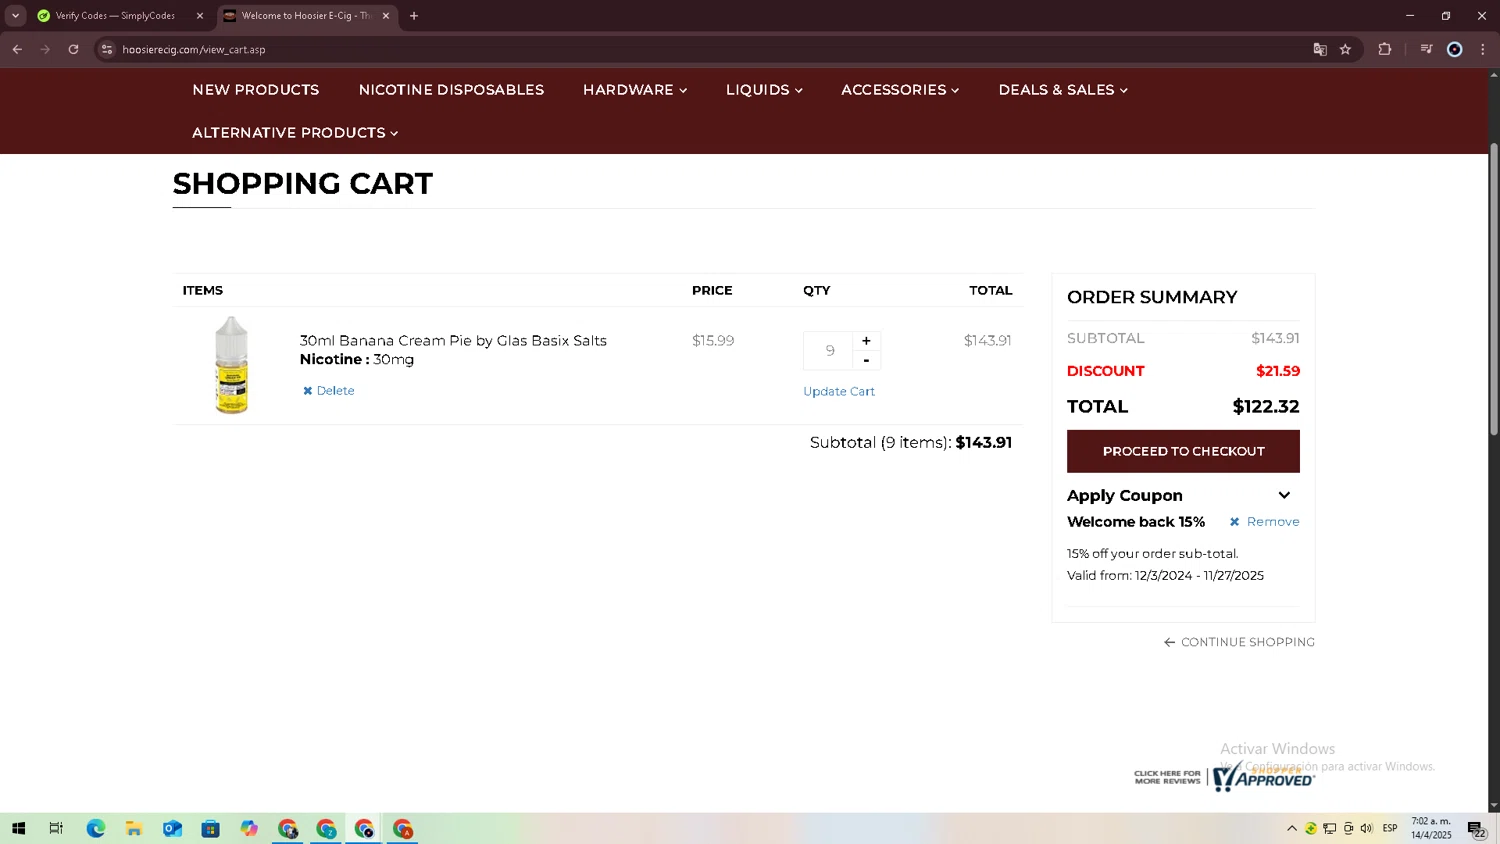Expand the Deals & Sales dropdown
The width and height of the screenshot is (1500, 844).
pos(1063,90)
